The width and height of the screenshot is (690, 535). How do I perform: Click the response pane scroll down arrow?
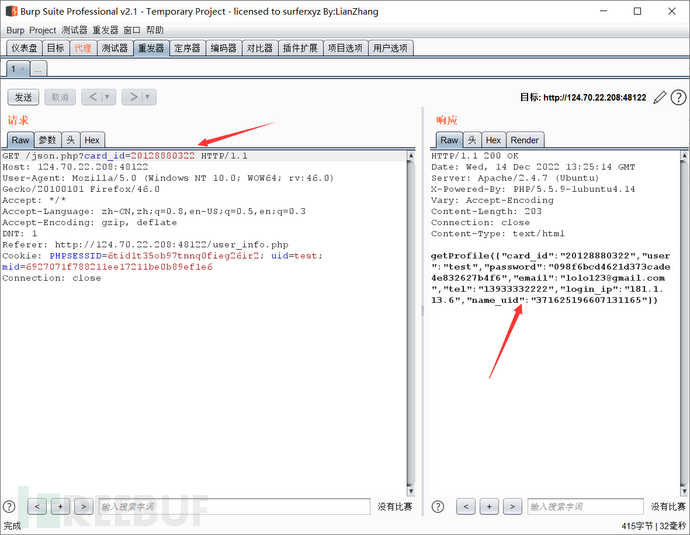pos(684,491)
